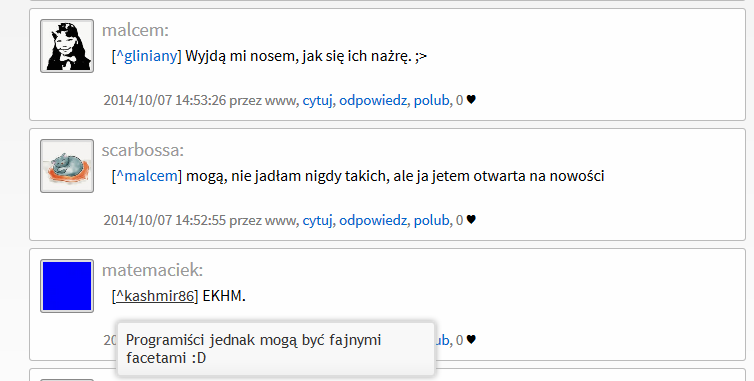
Task: Click polub on malcem's post
Action: pos(431,100)
